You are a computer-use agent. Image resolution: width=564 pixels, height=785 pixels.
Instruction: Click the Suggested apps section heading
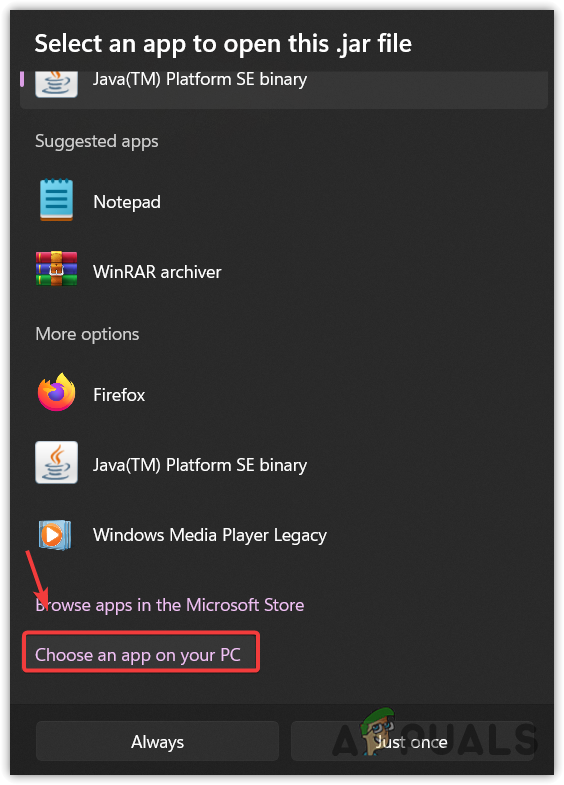(97, 141)
